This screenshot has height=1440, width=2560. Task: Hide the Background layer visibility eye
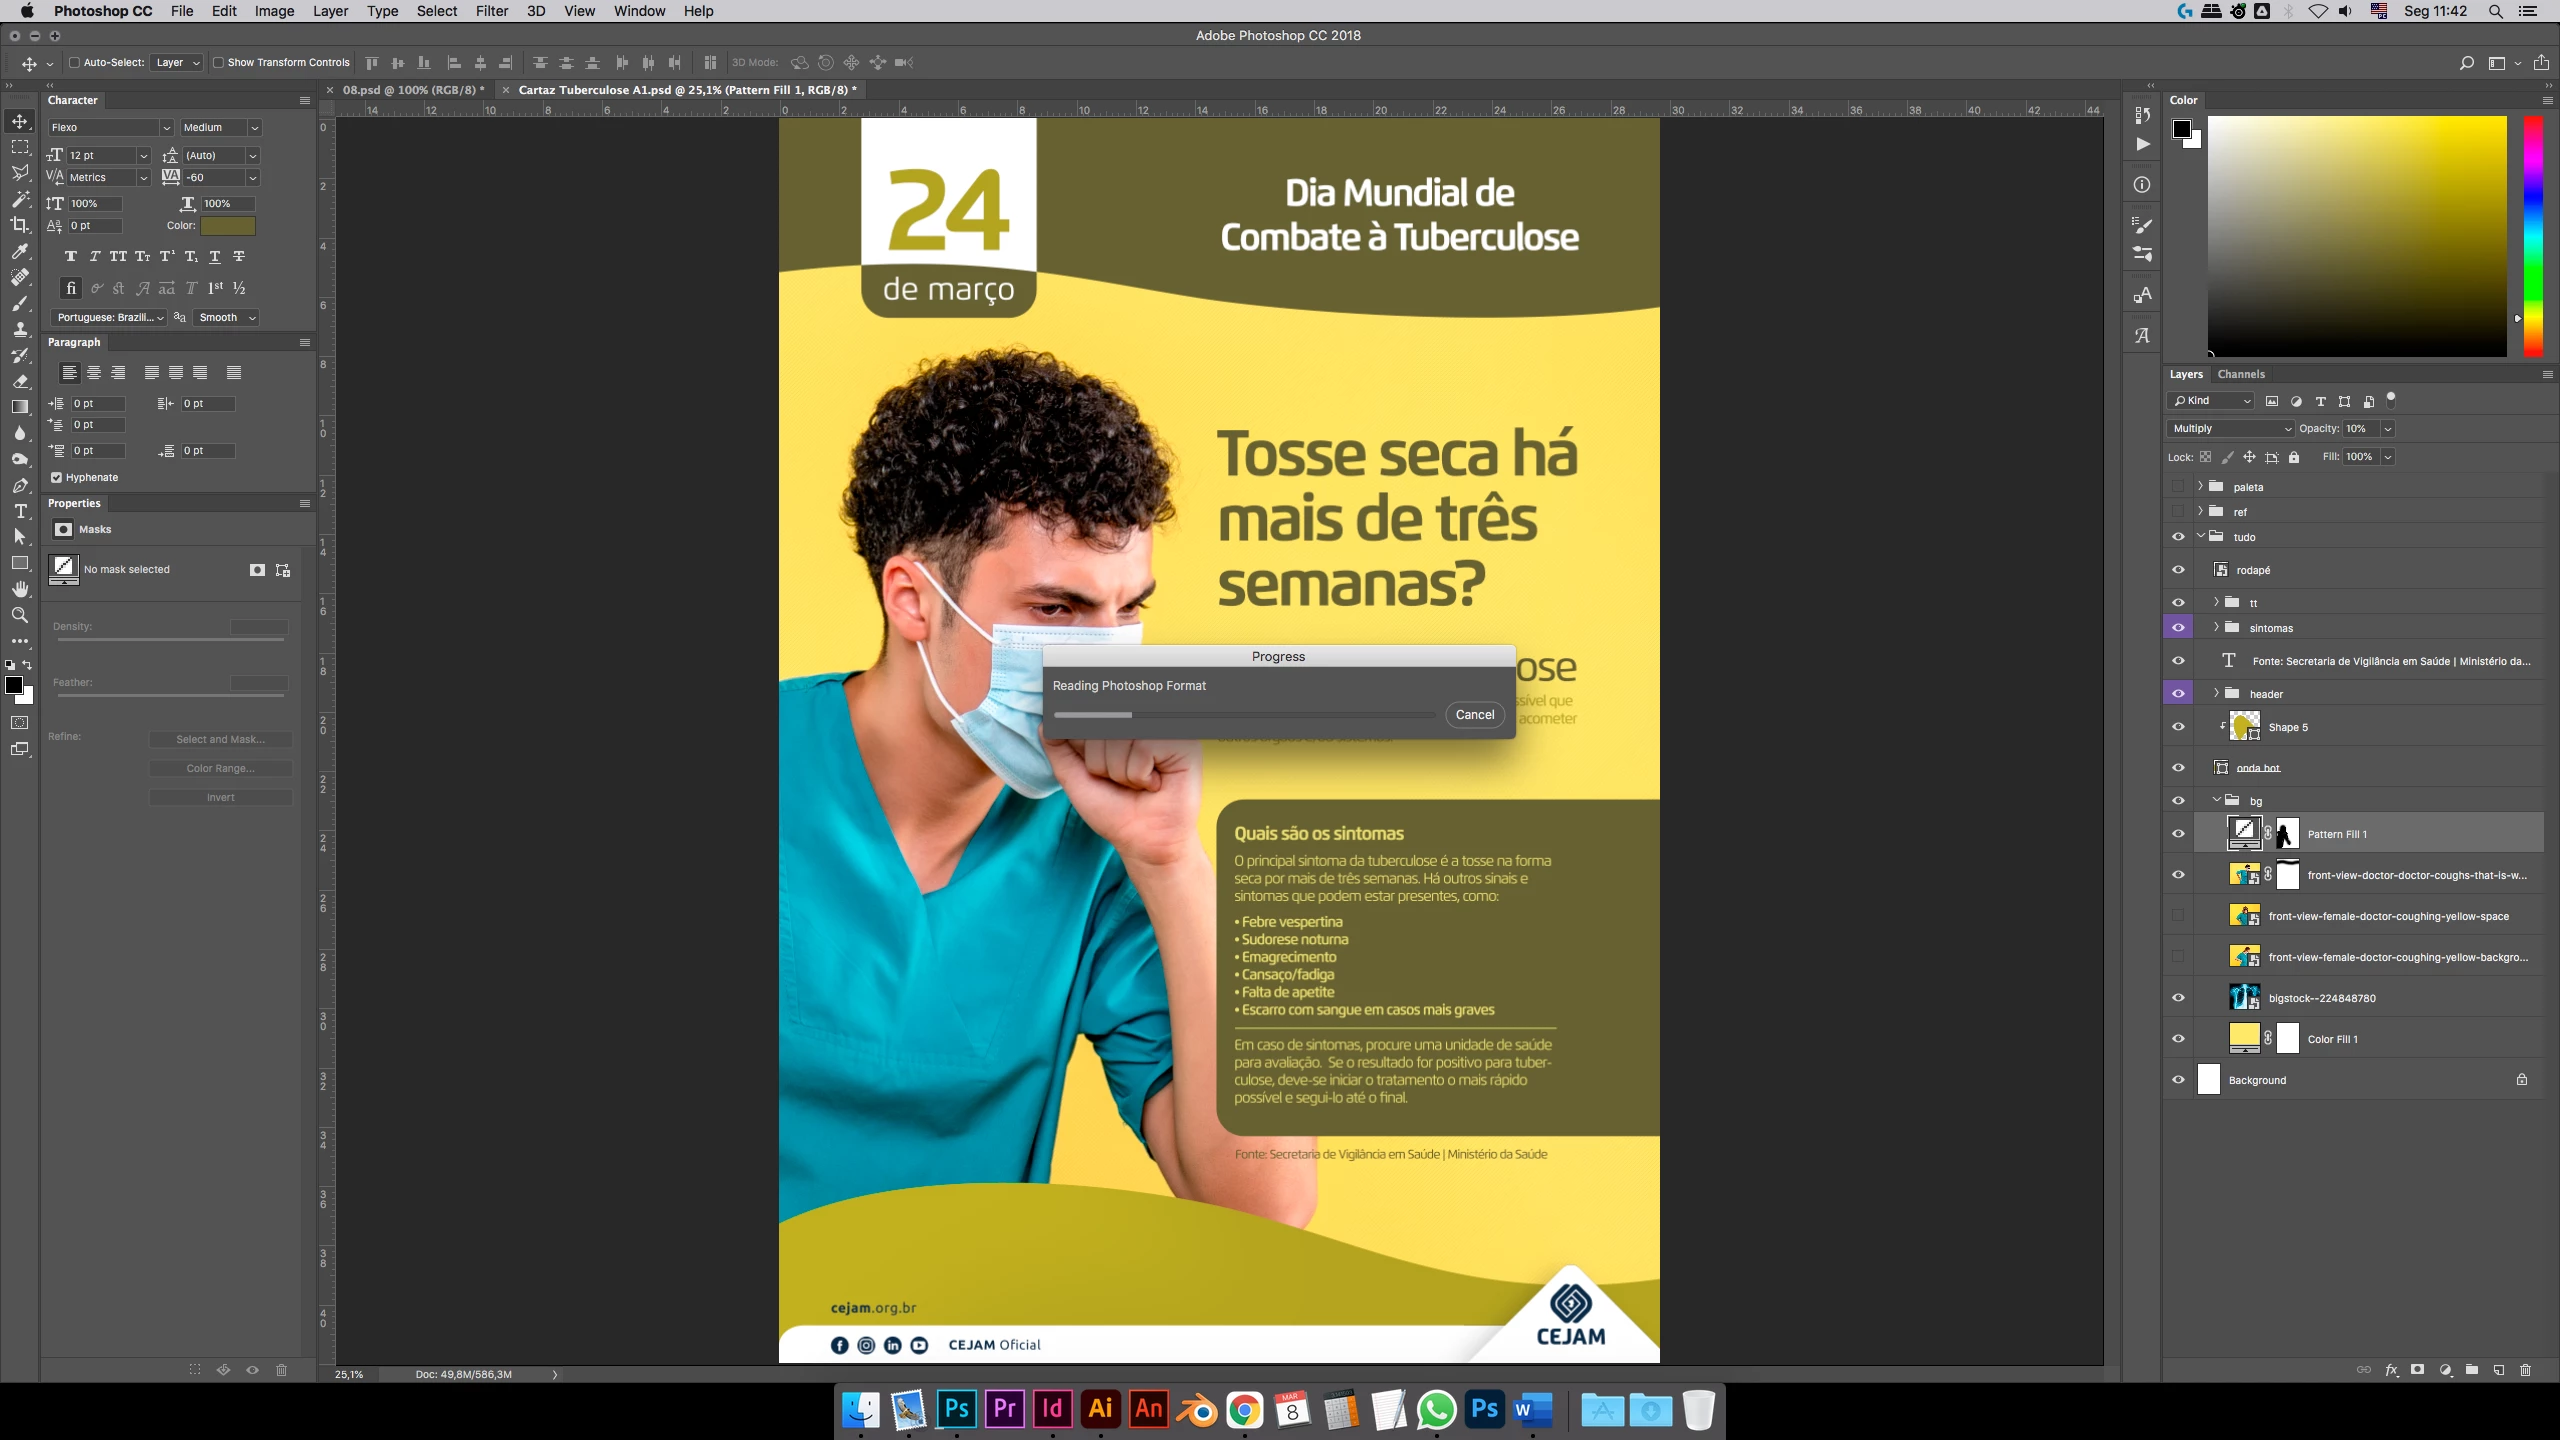pos(2178,1080)
